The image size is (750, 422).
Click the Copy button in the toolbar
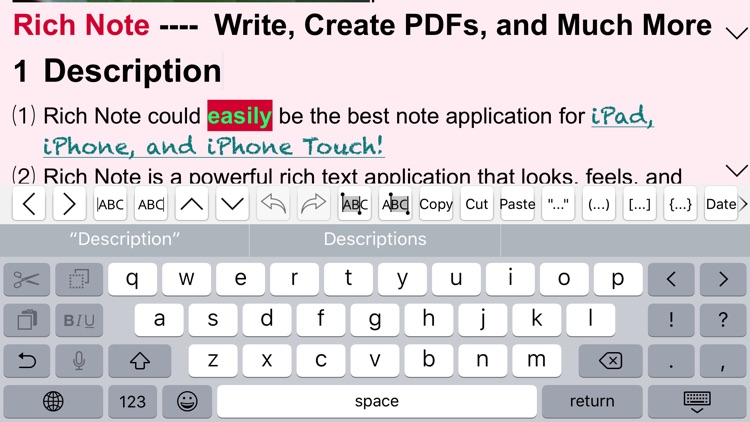pos(436,204)
